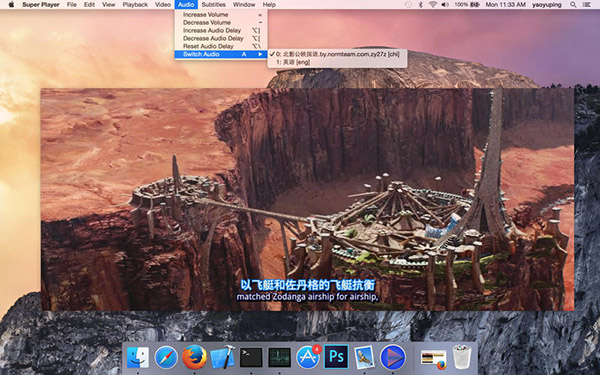Select Reset Audio Delay
The width and height of the screenshot is (600, 375).
221,46
